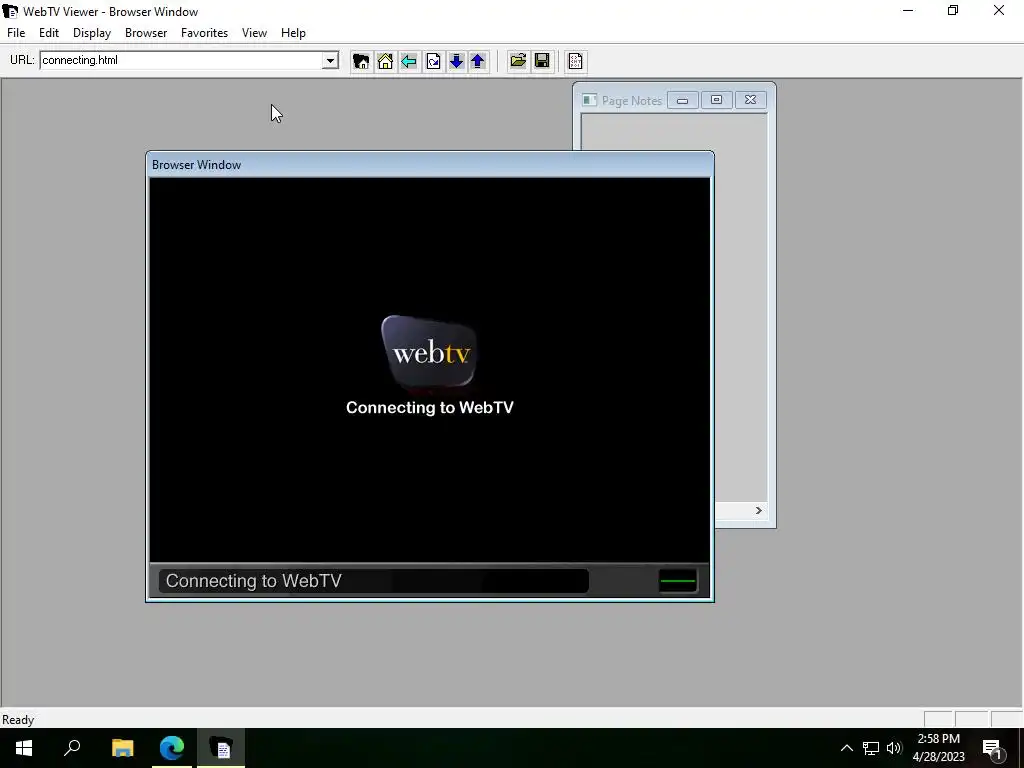Close the Page Notes window
The height and width of the screenshot is (768, 1024).
coord(750,100)
